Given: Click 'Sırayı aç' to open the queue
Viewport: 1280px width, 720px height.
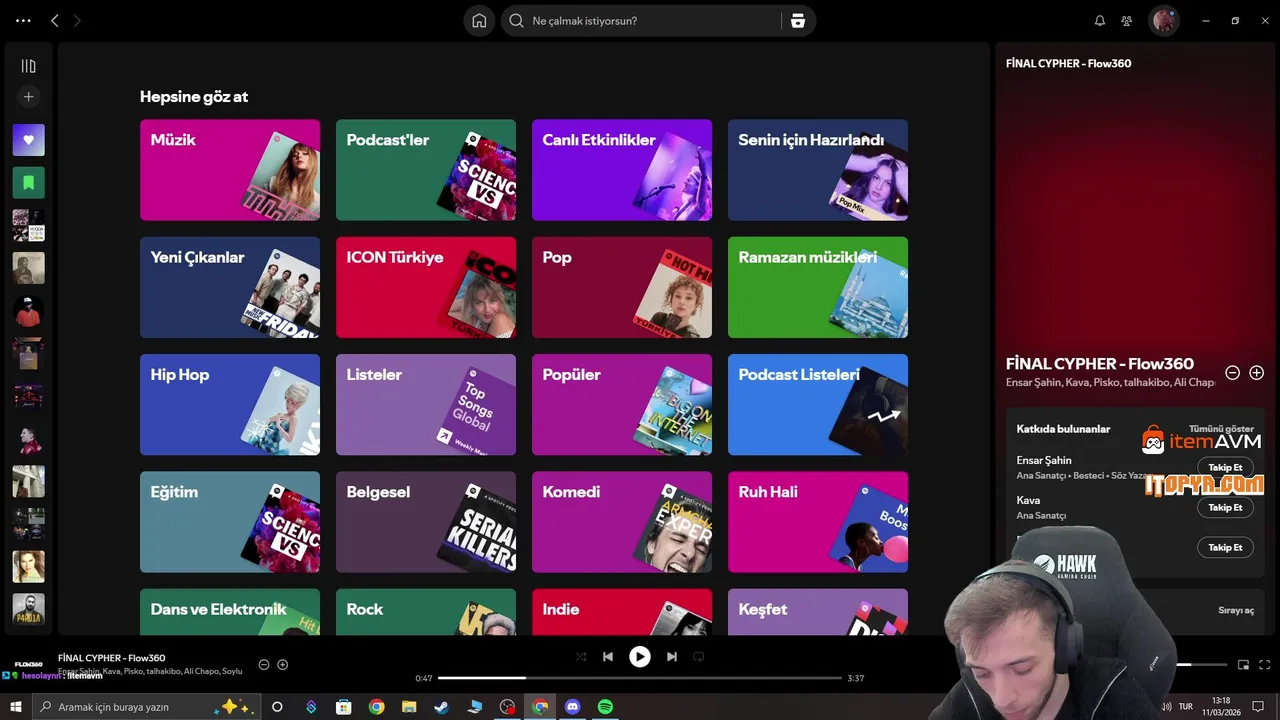Looking at the screenshot, I should [1236, 610].
